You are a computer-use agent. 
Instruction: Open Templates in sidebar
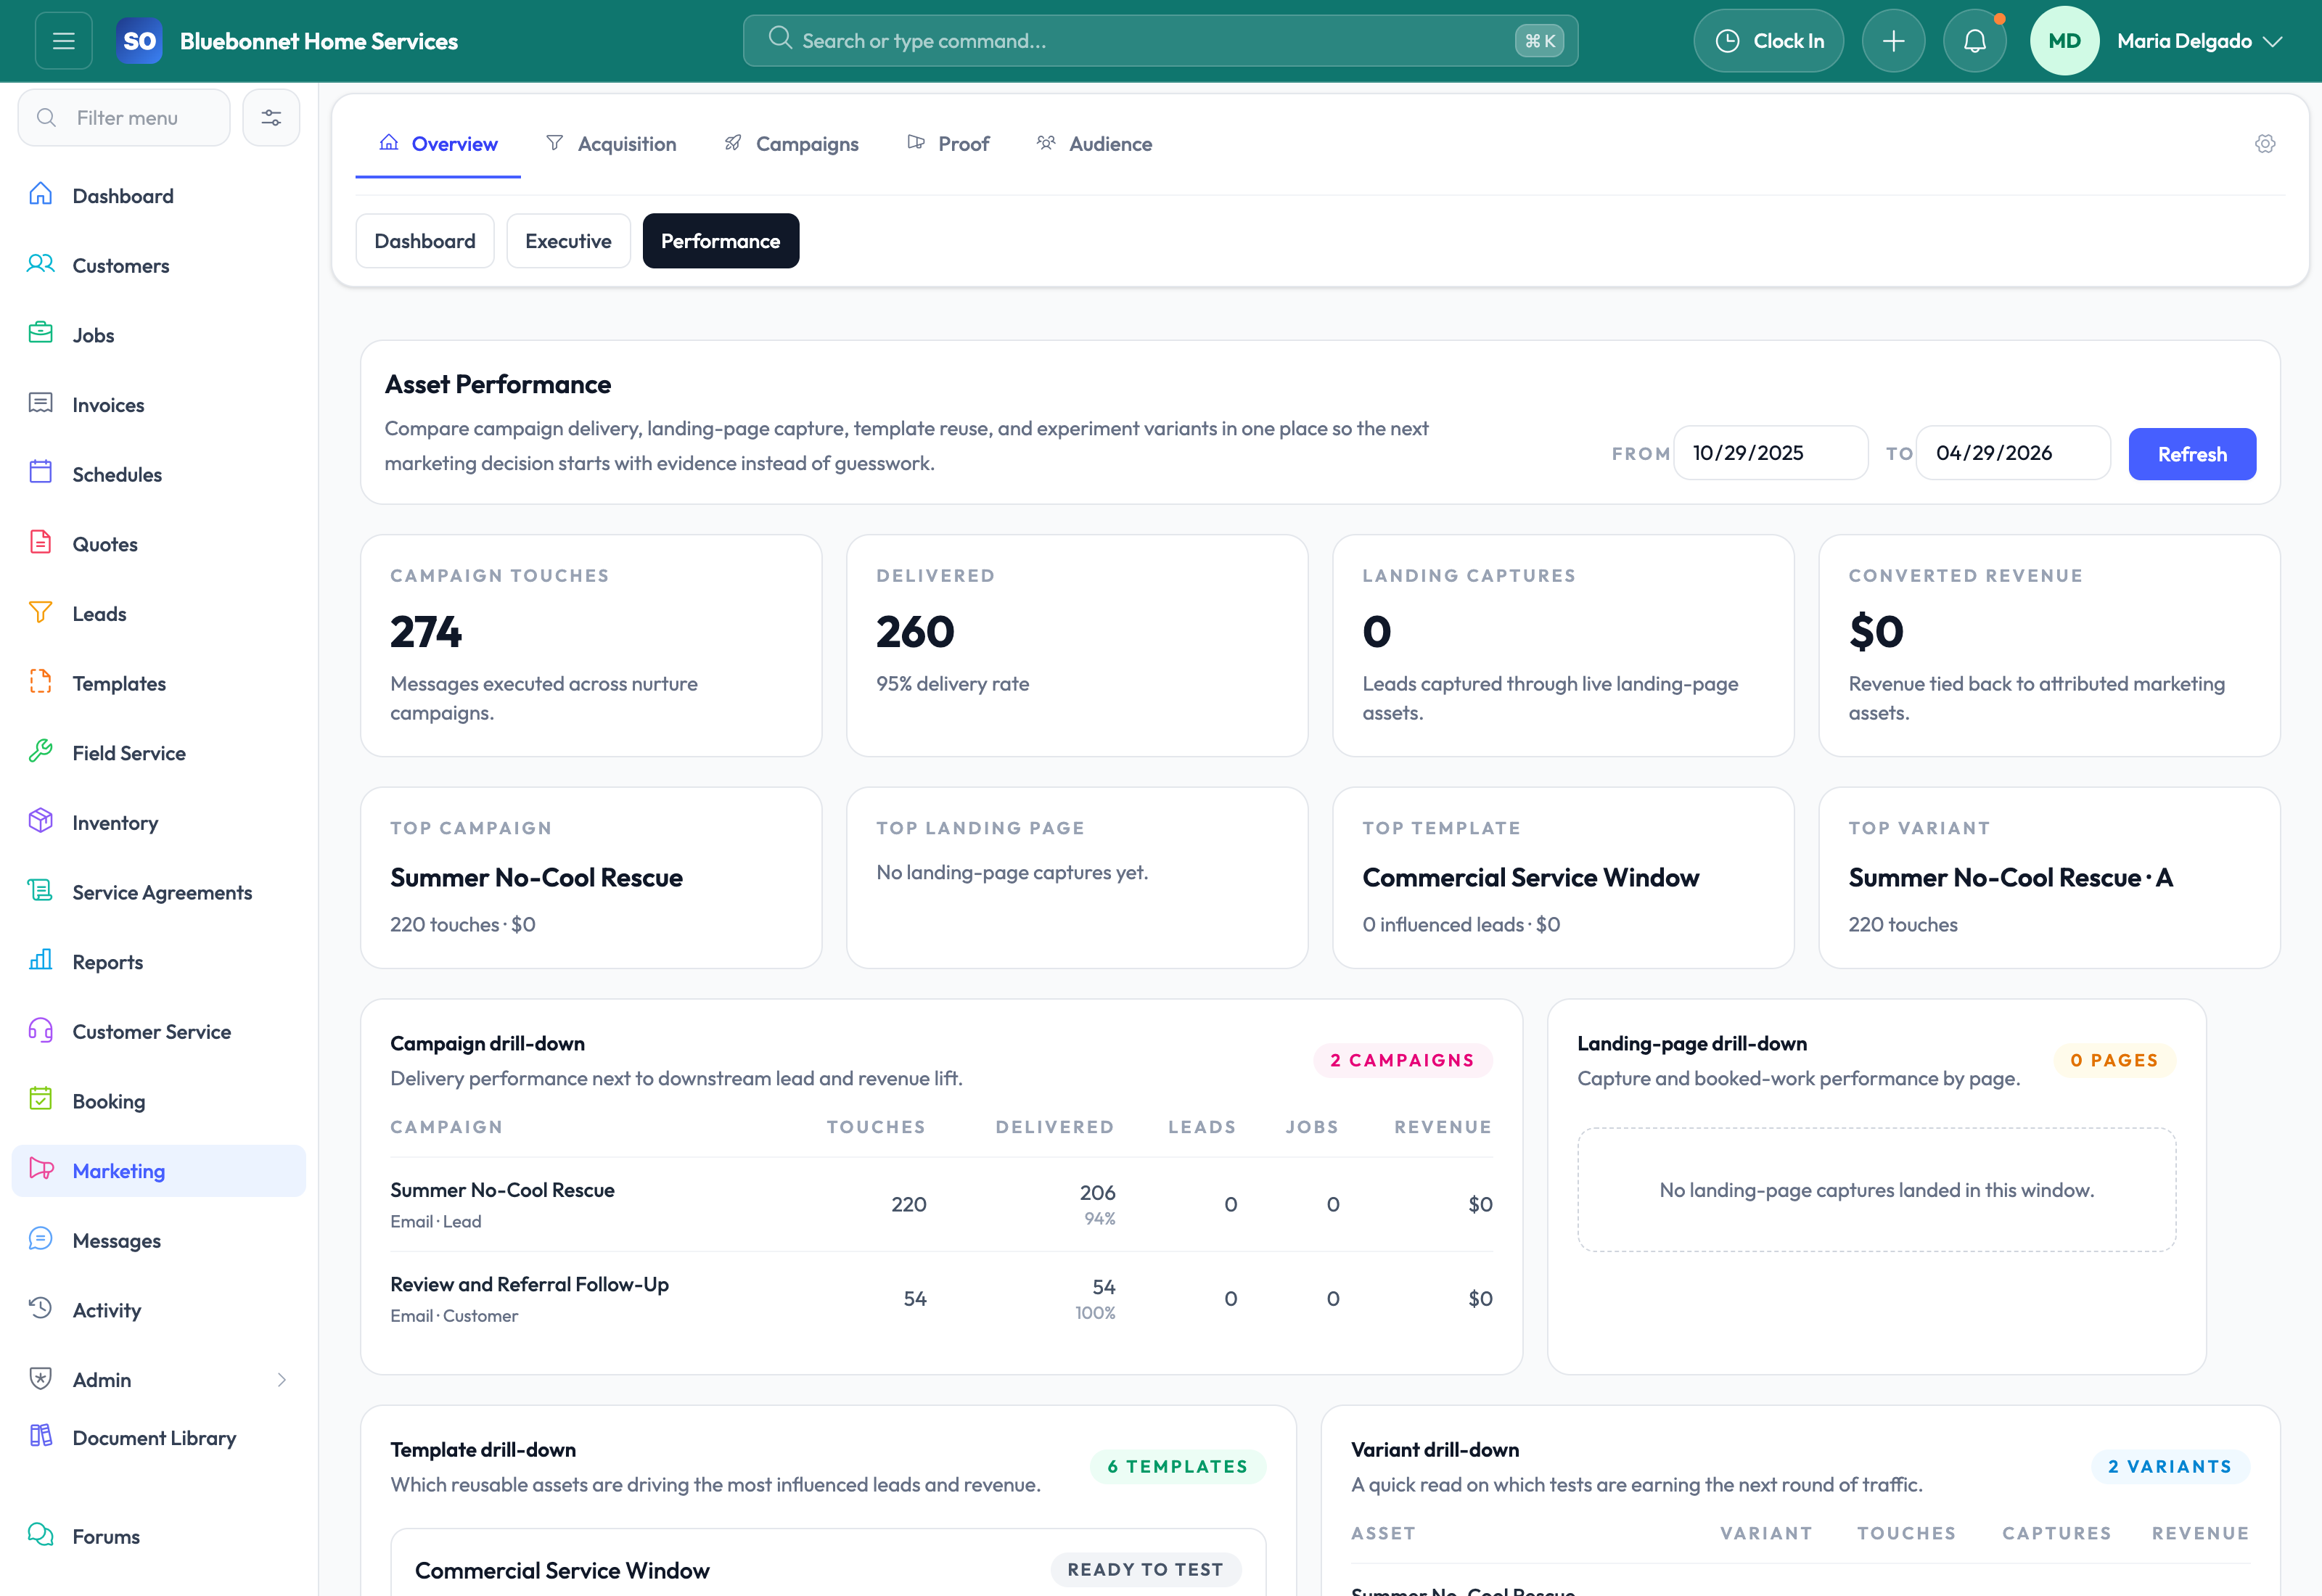pos(158,684)
